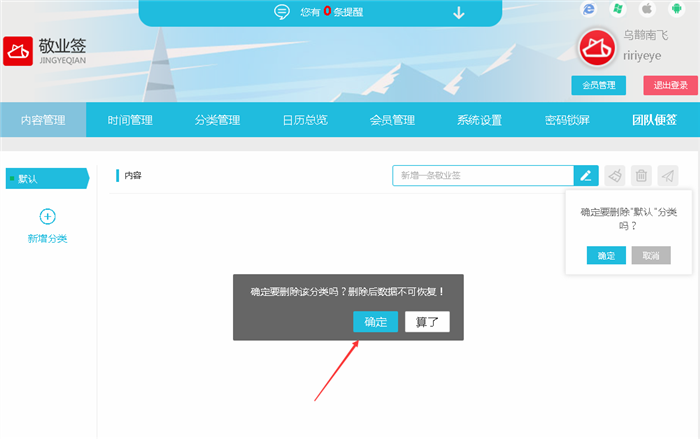The height and width of the screenshot is (439, 700).
Task: Select the 默认 category
Action: coord(47,179)
